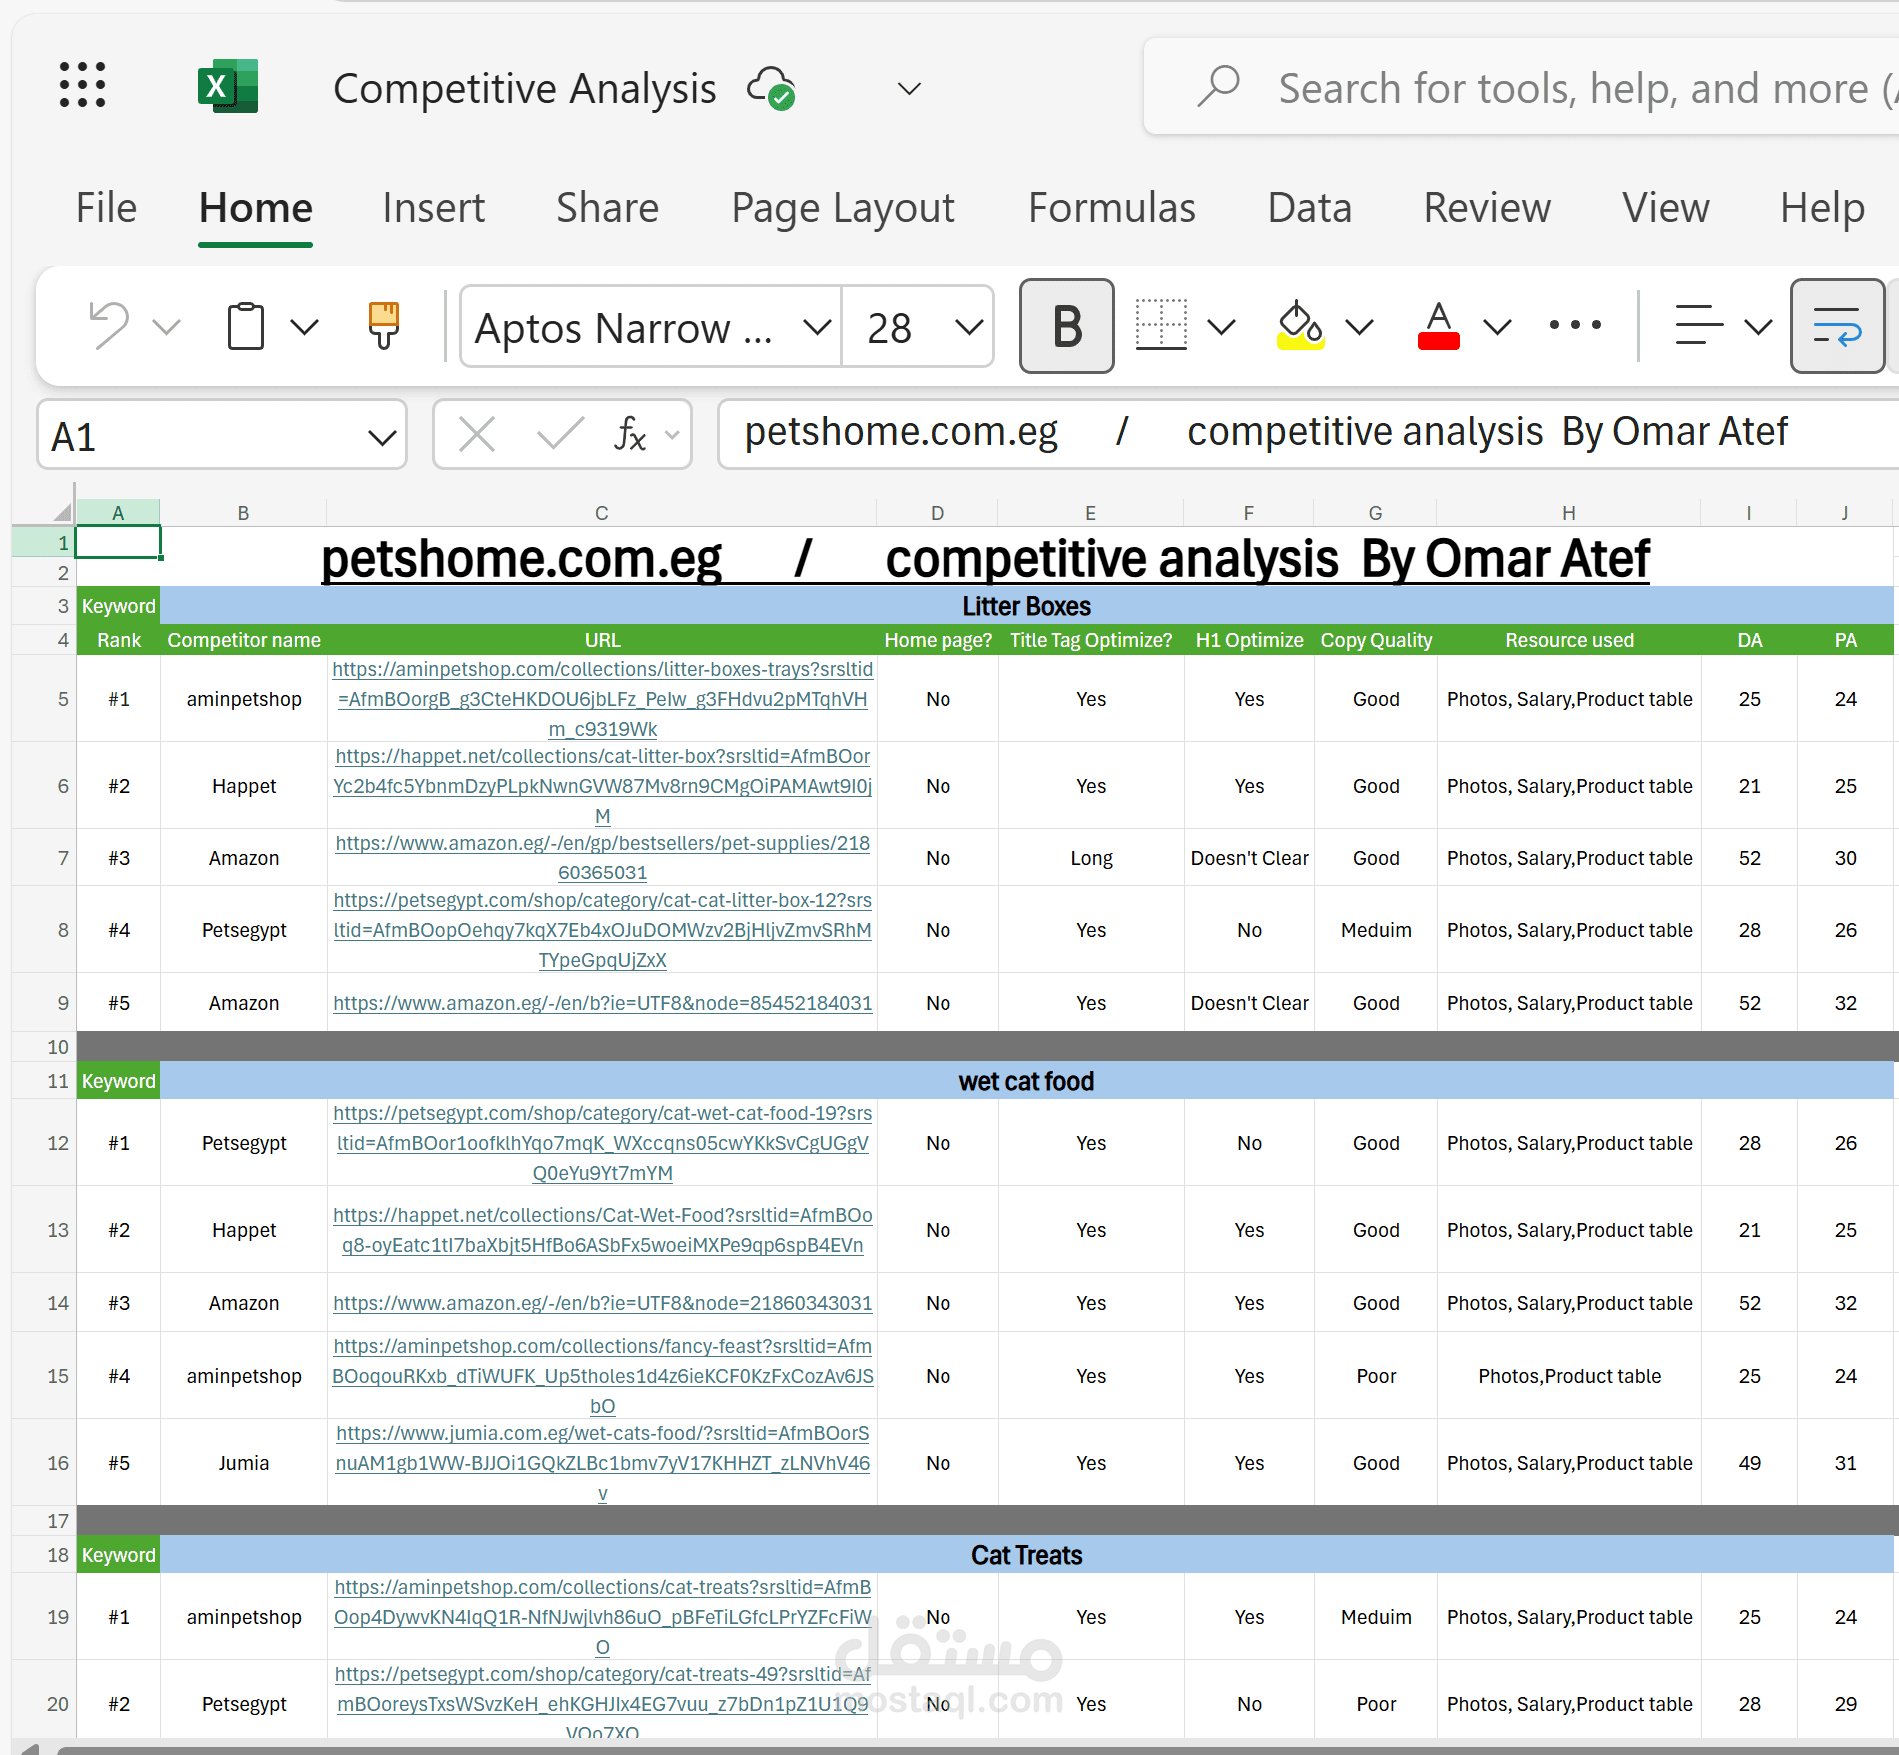Image resolution: width=1899 pixels, height=1755 pixels.
Task: Open the app launcher grid
Action: [82, 85]
